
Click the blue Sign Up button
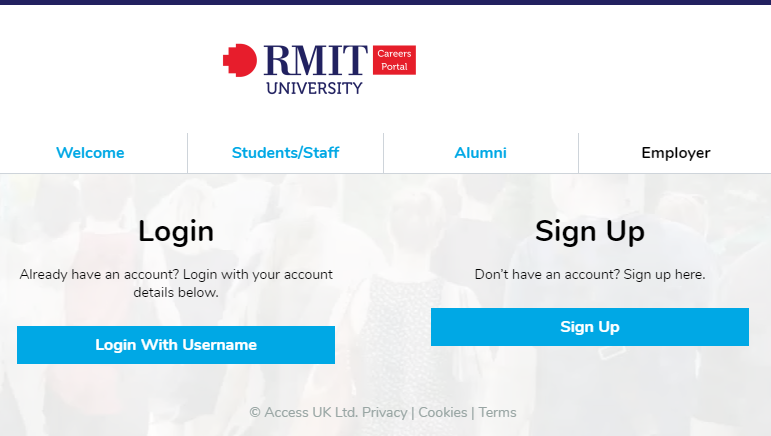pos(589,327)
